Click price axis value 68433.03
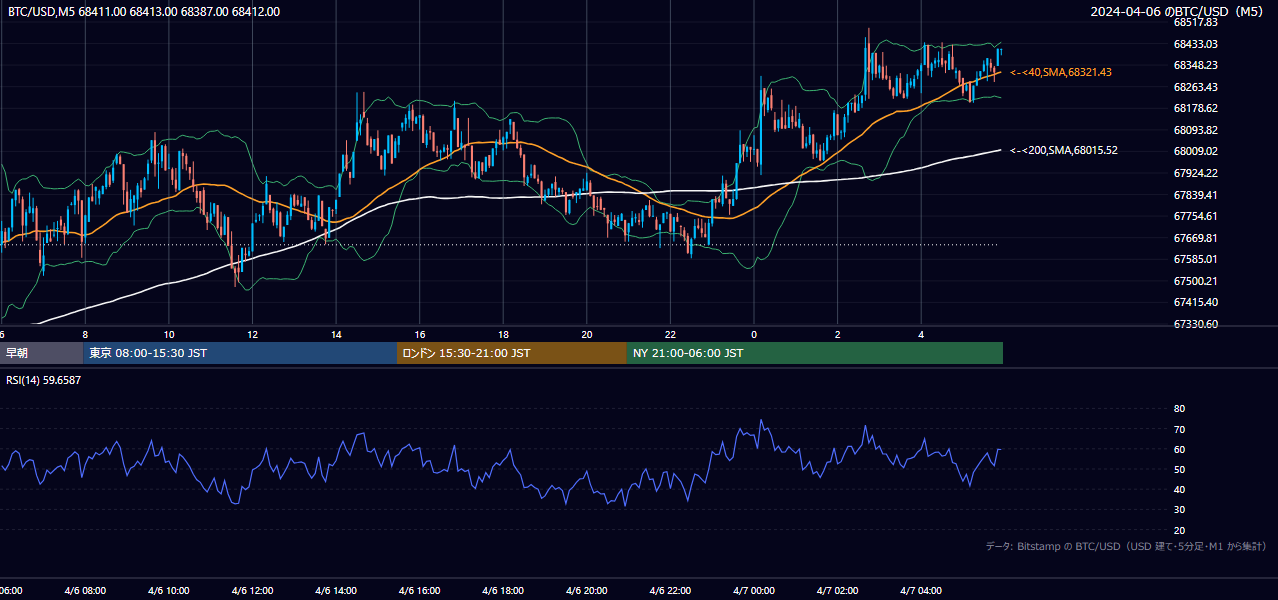1278x600 pixels. click(1195, 44)
